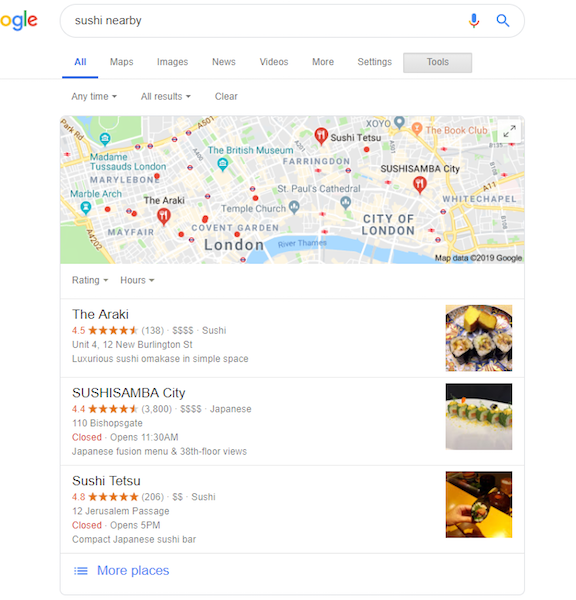Expand the Rating filter dropdown
Viewport: 576px width, 600px height.
[x=90, y=280]
